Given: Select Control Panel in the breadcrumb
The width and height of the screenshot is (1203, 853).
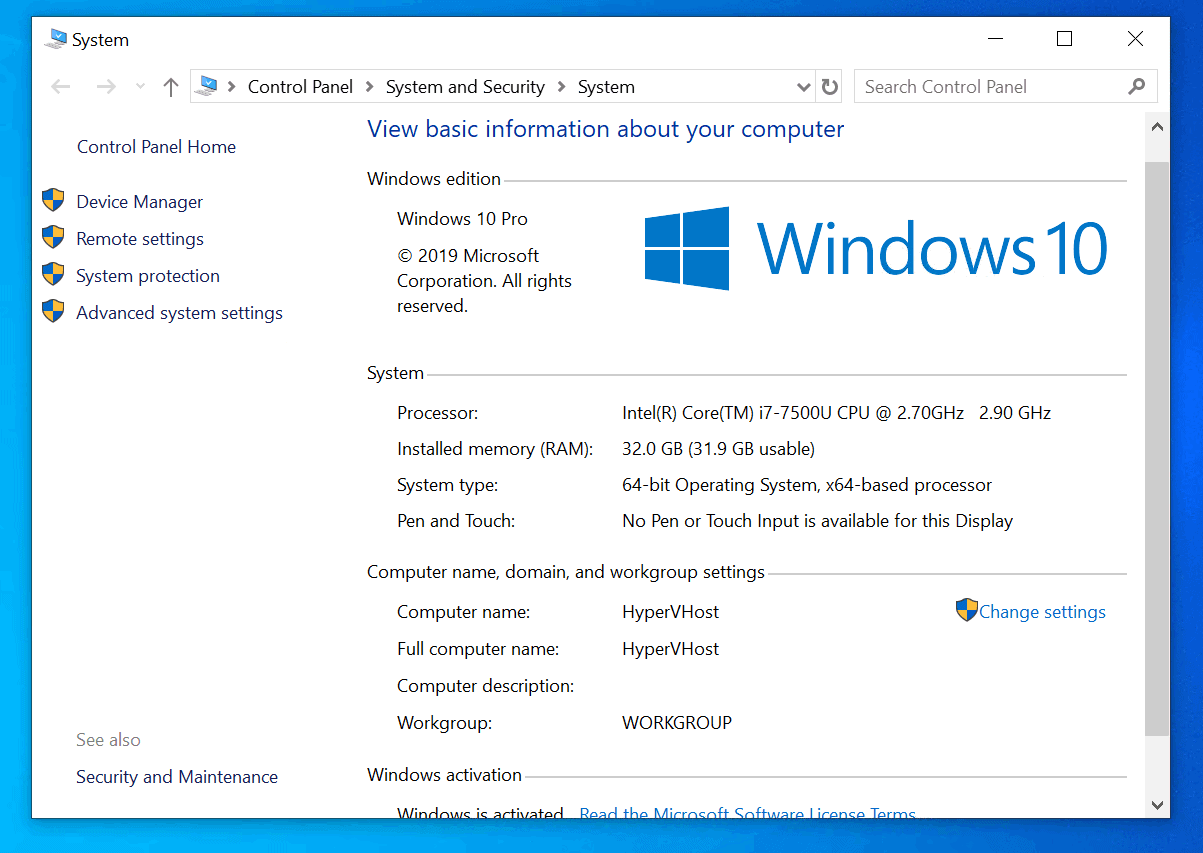Looking at the screenshot, I should point(300,87).
